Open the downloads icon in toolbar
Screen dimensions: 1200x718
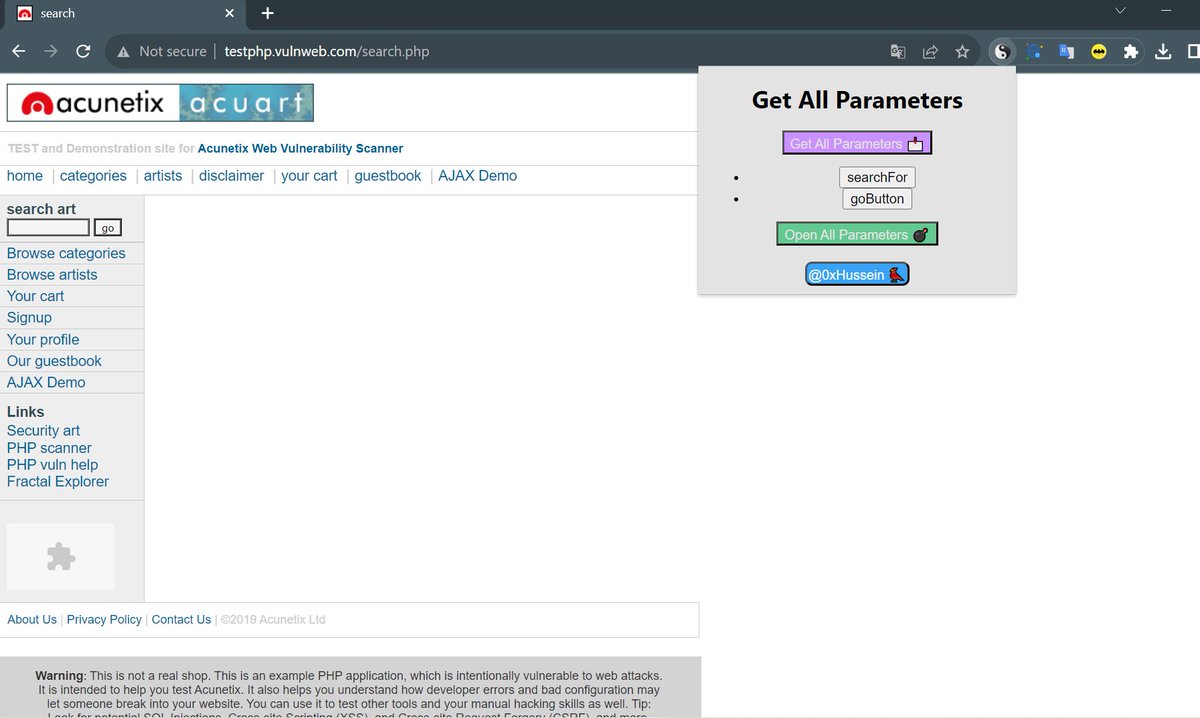point(1163,51)
